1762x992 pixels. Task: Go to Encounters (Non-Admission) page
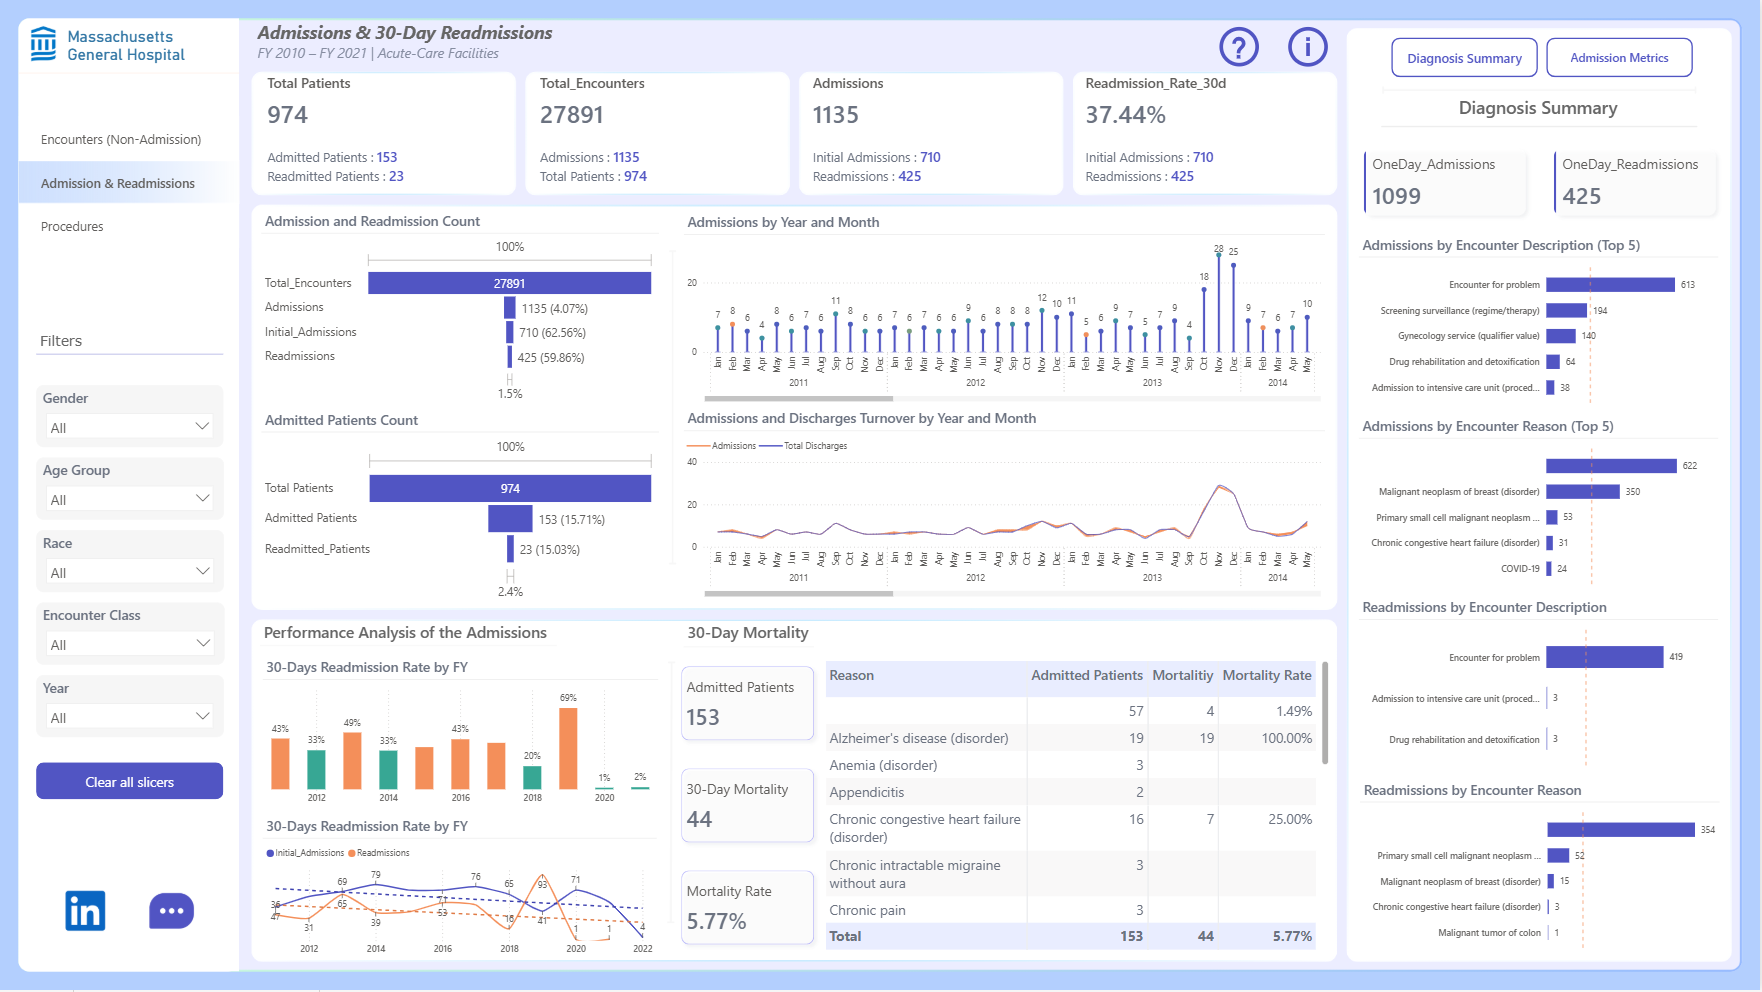pos(121,140)
